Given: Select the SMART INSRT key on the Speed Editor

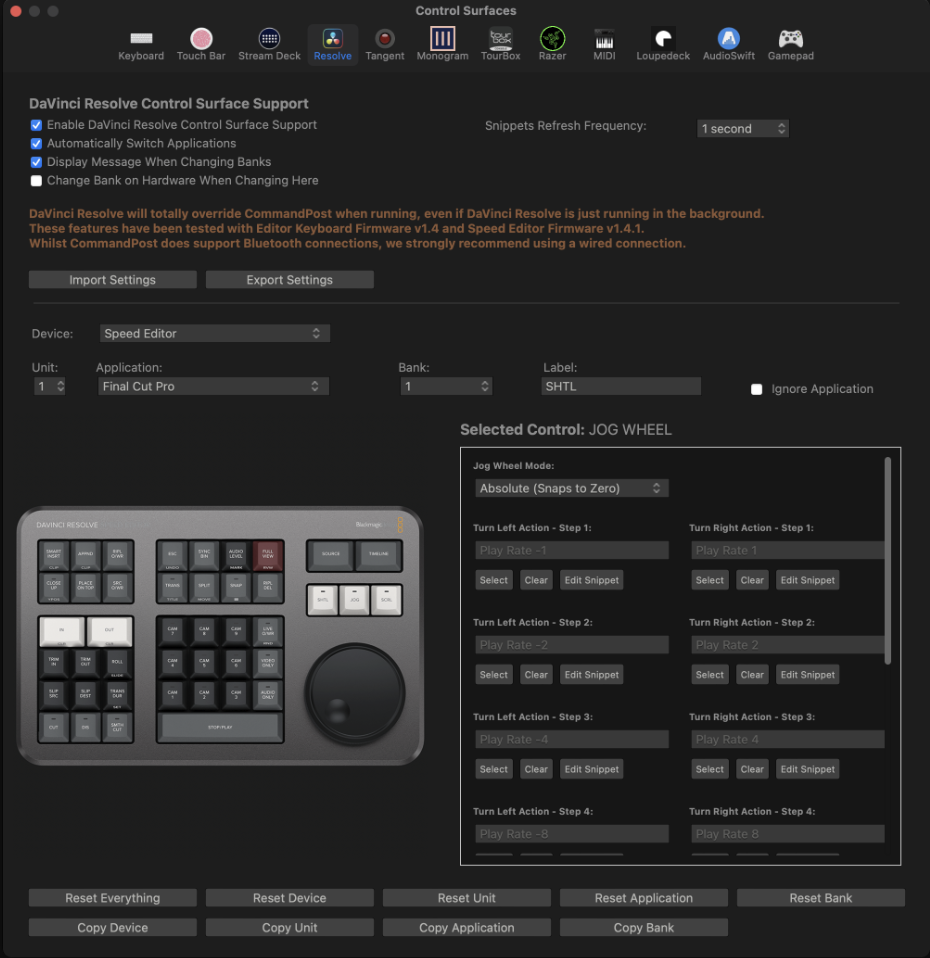Looking at the screenshot, I should point(54,555).
